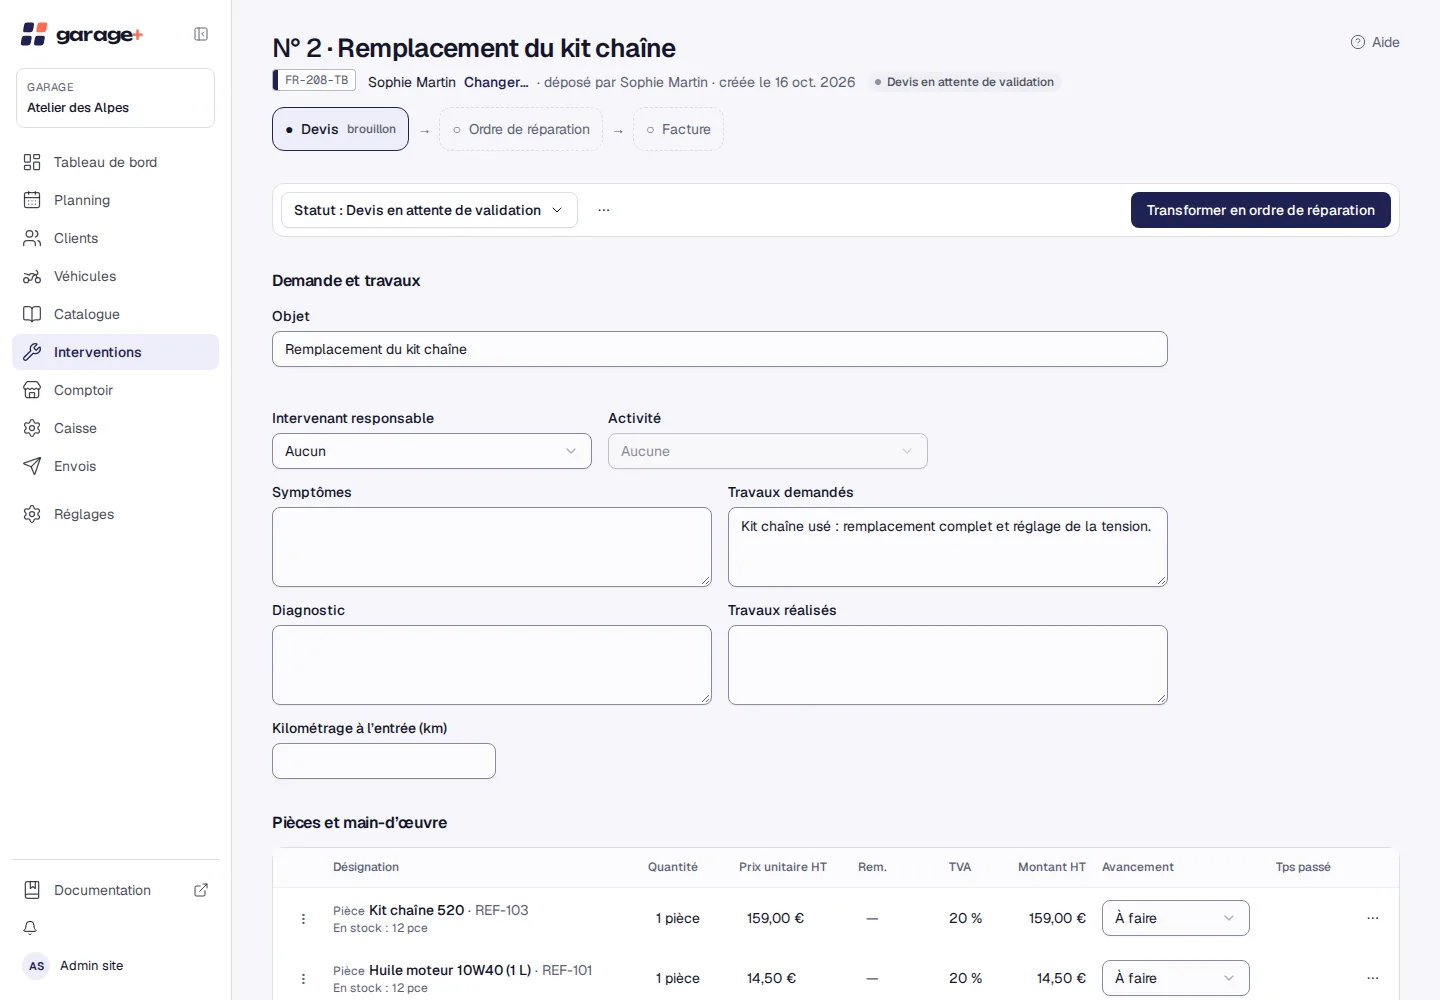Click the FR-208-TB plate badge
The width and height of the screenshot is (1440, 1000).
coord(314,80)
